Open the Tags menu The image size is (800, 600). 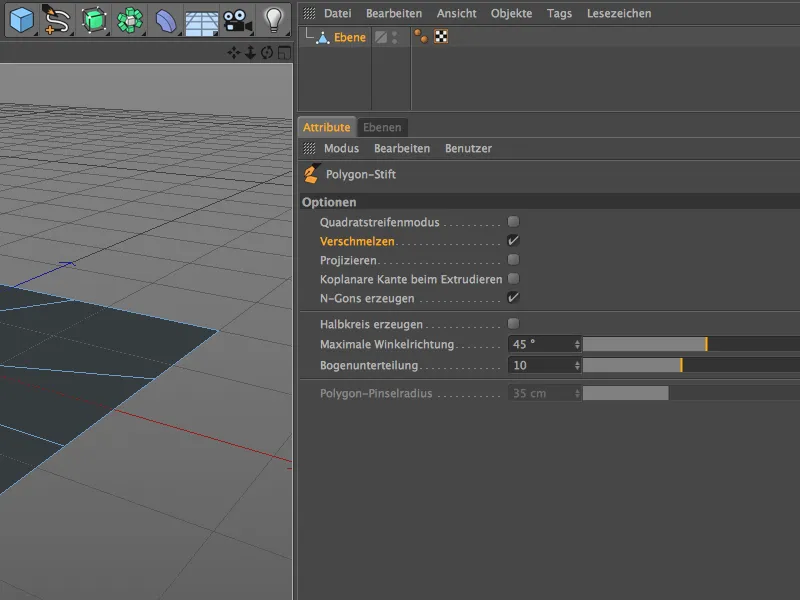click(559, 13)
